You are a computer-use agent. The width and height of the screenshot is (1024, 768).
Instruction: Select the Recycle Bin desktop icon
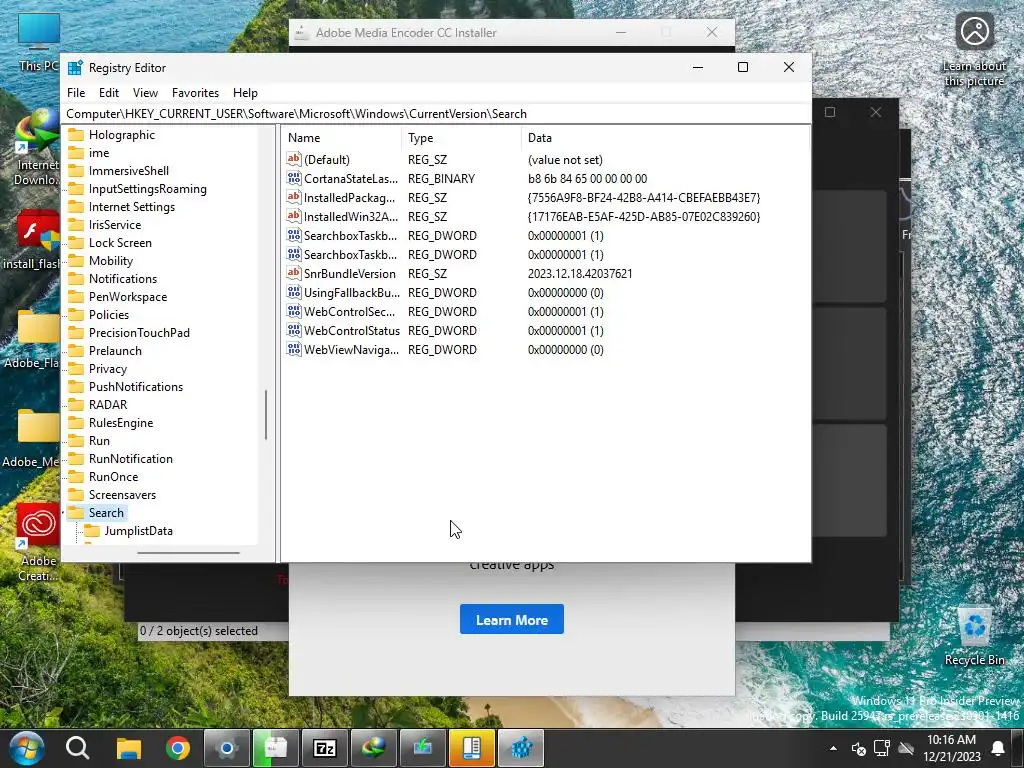point(974,637)
